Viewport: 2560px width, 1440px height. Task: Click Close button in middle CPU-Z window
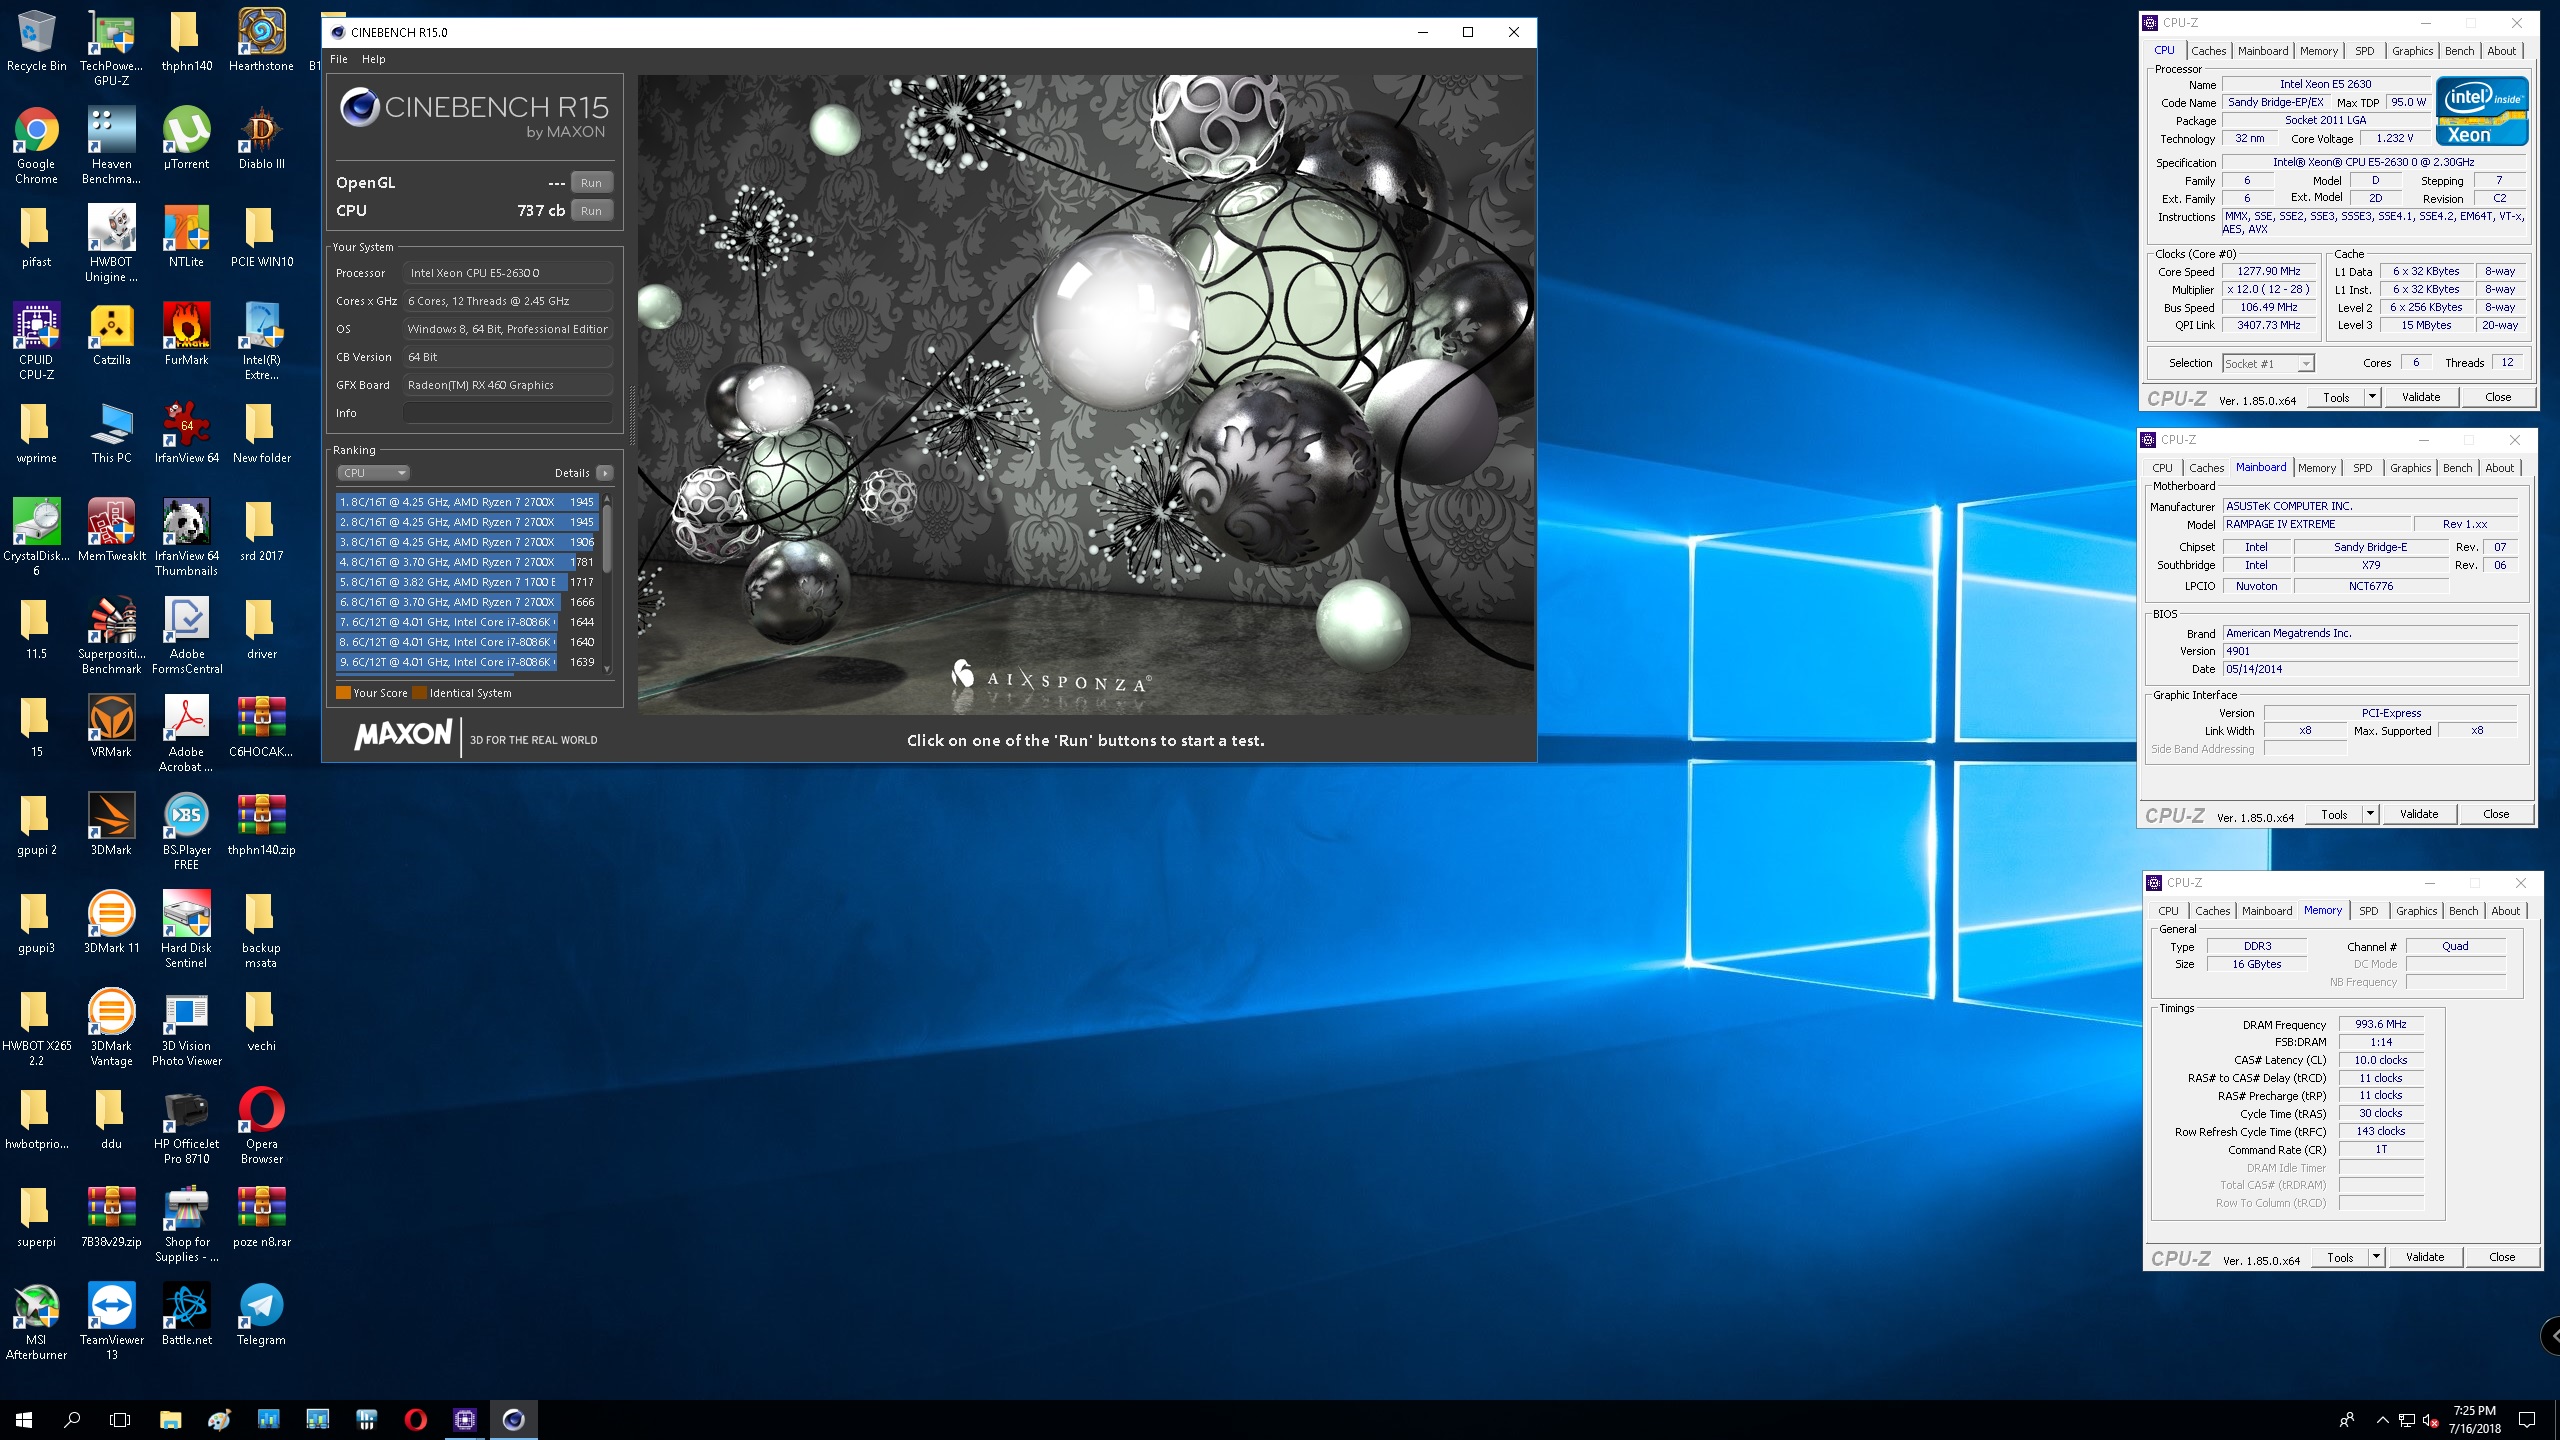2496,814
